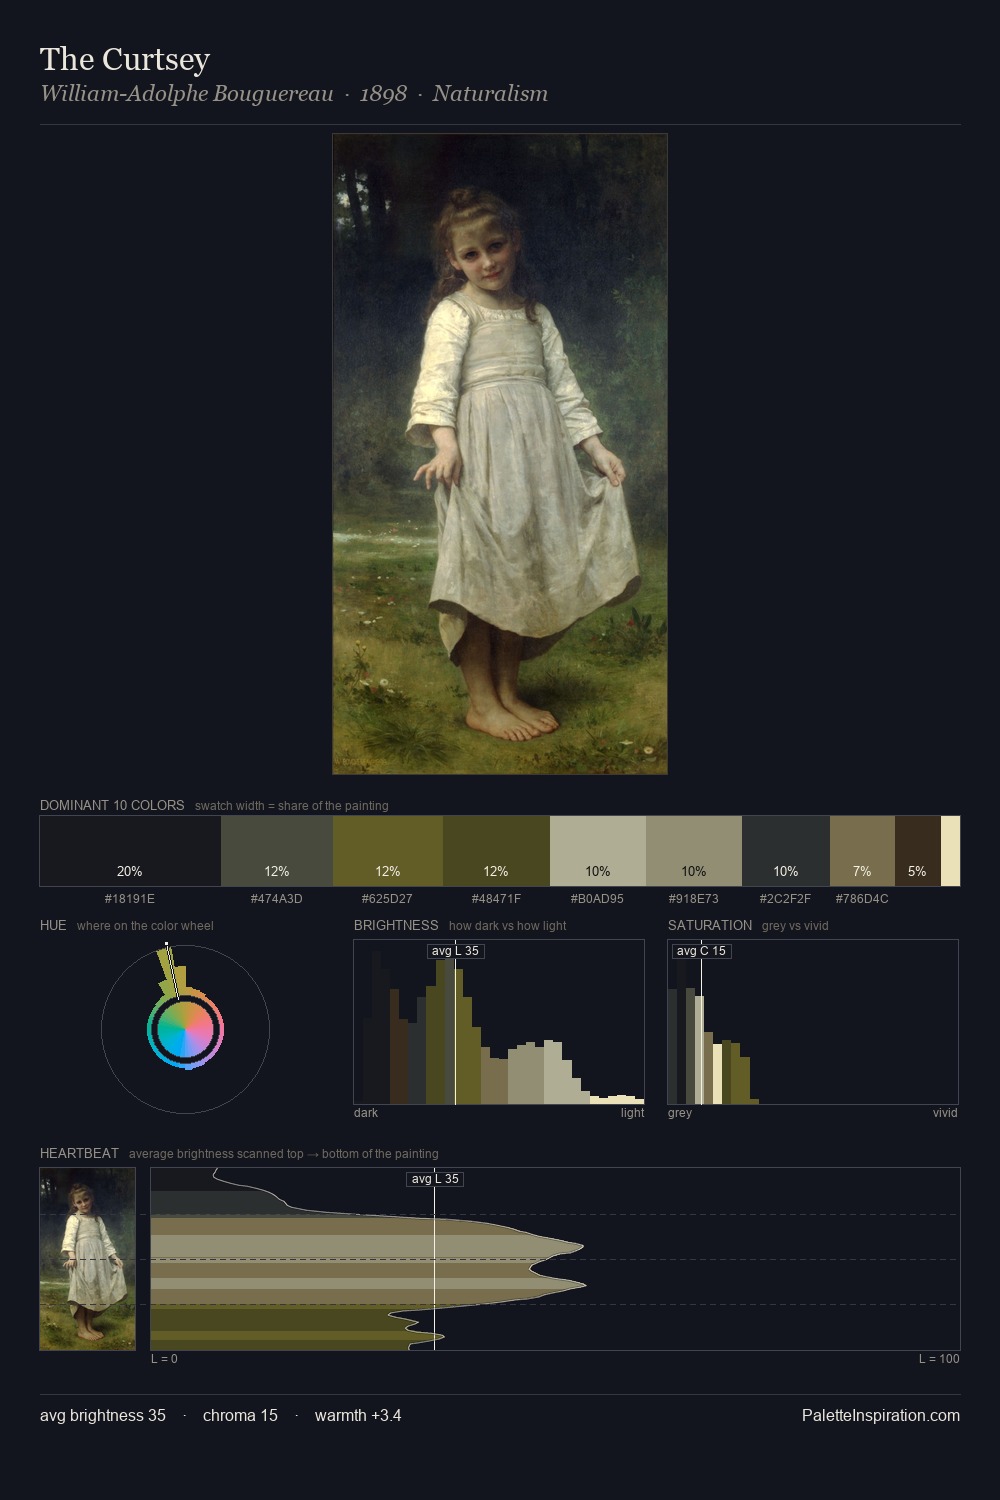Click the 'warmth +3.4' footer stat
1000x1500 pixels.
coord(358,1415)
